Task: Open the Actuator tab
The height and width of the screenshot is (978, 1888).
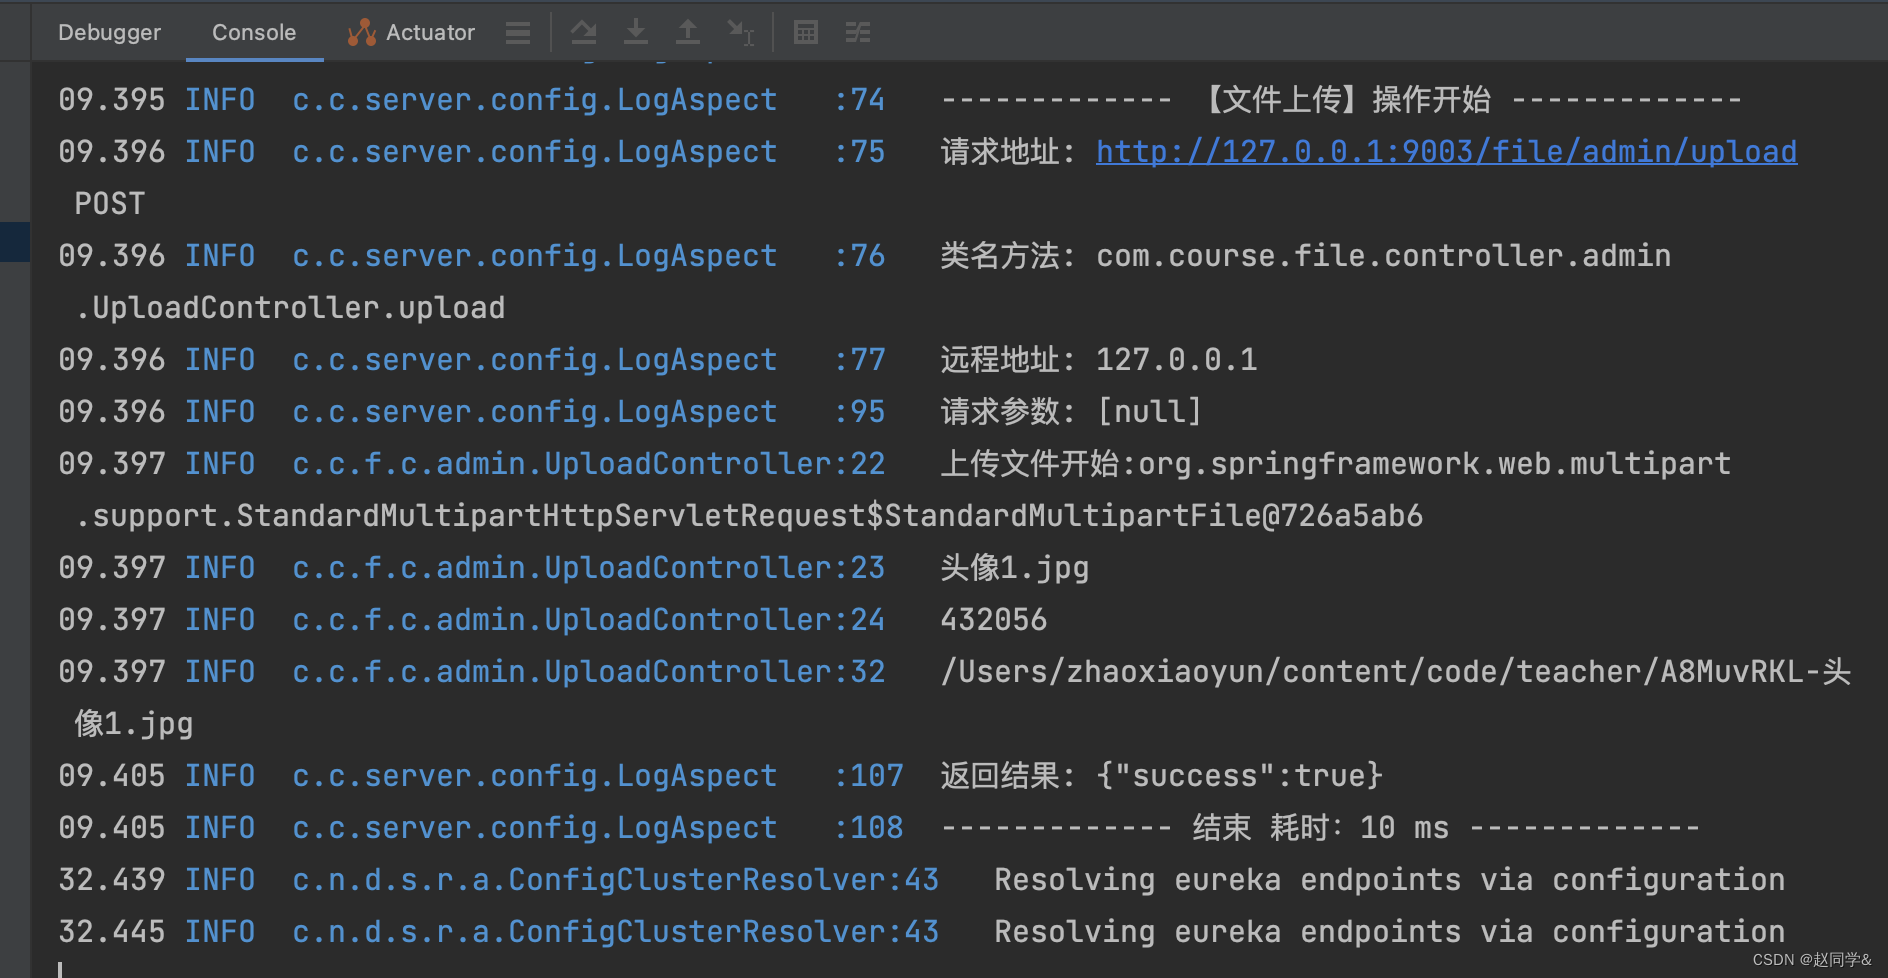Action: pyautogui.click(x=429, y=32)
